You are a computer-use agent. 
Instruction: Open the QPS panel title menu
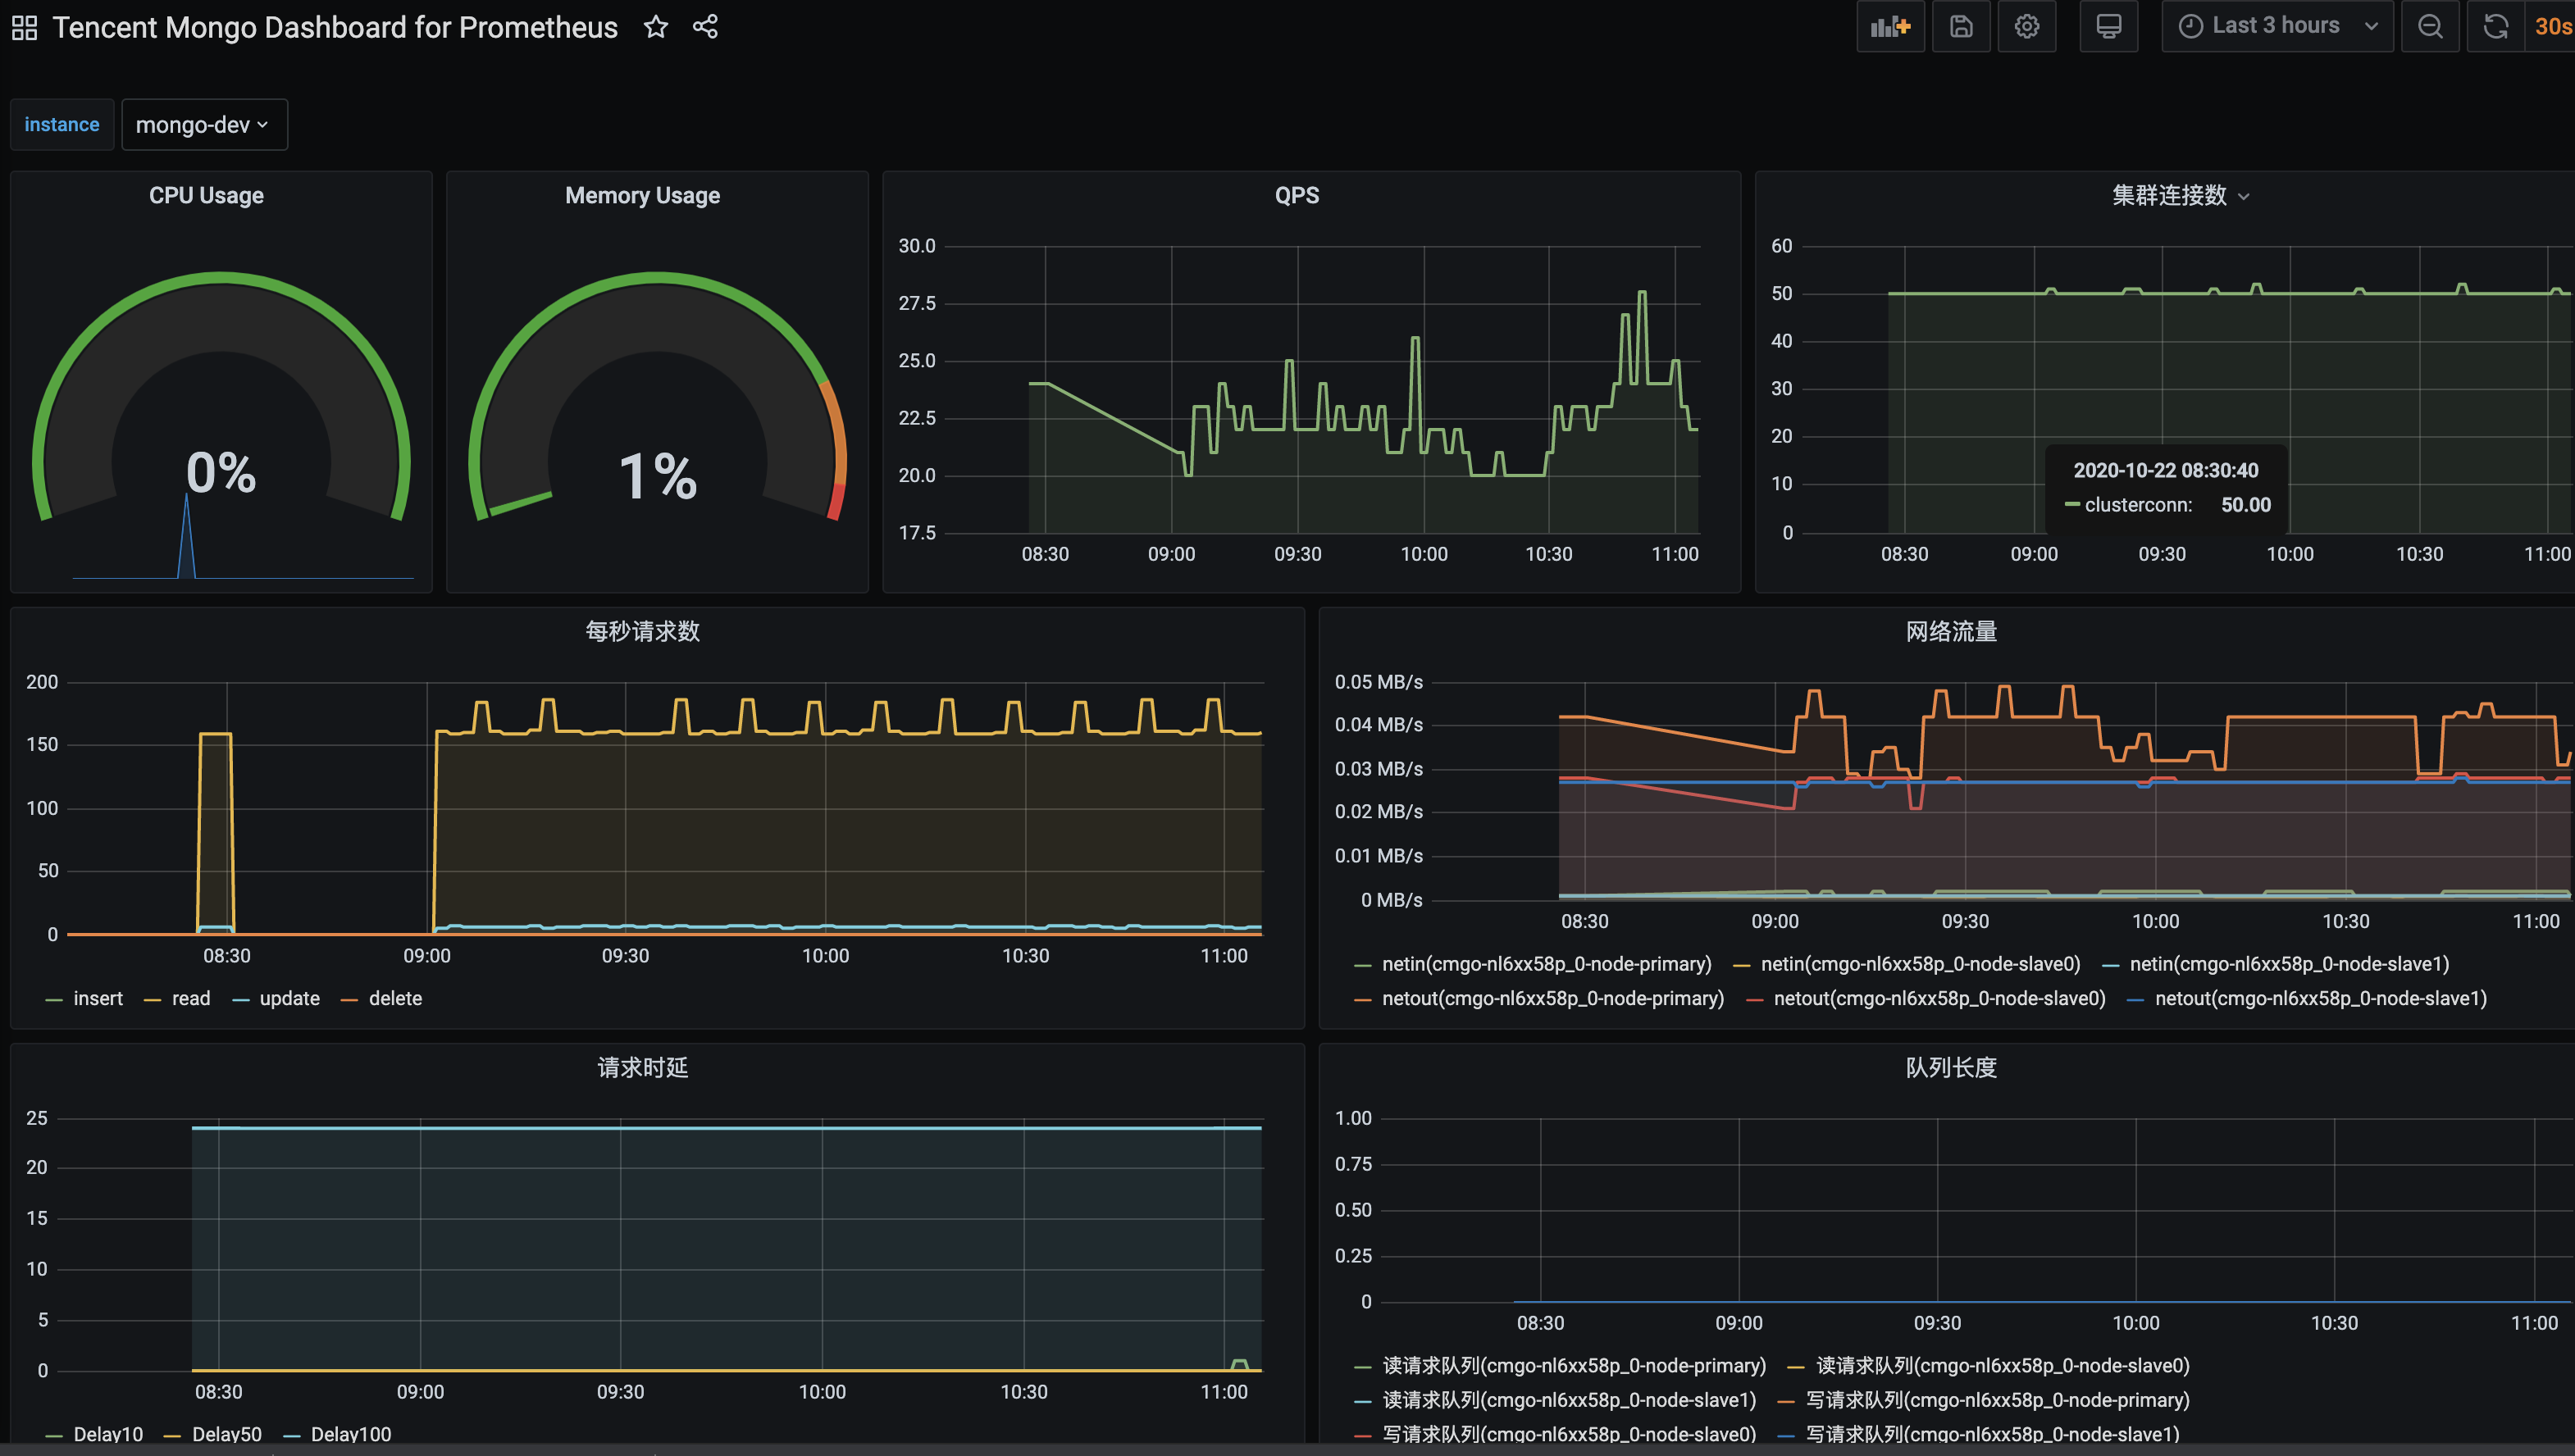tap(1296, 195)
